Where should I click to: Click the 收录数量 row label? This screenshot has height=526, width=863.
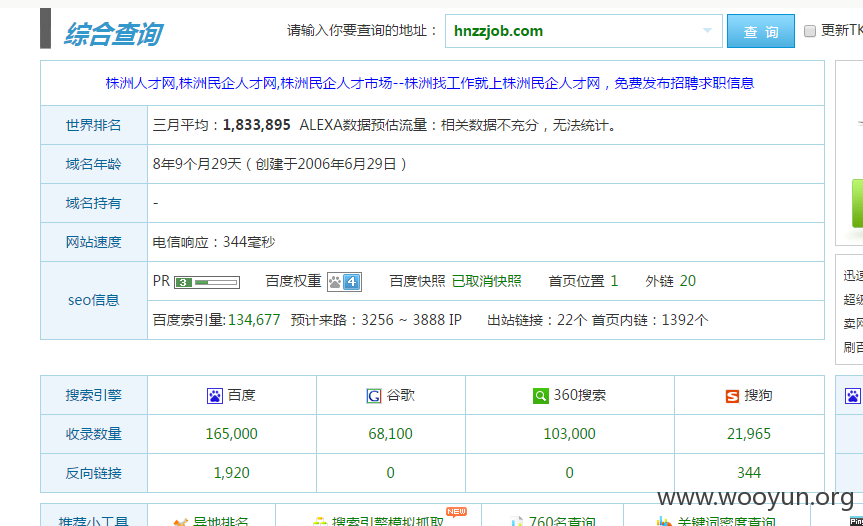94,434
